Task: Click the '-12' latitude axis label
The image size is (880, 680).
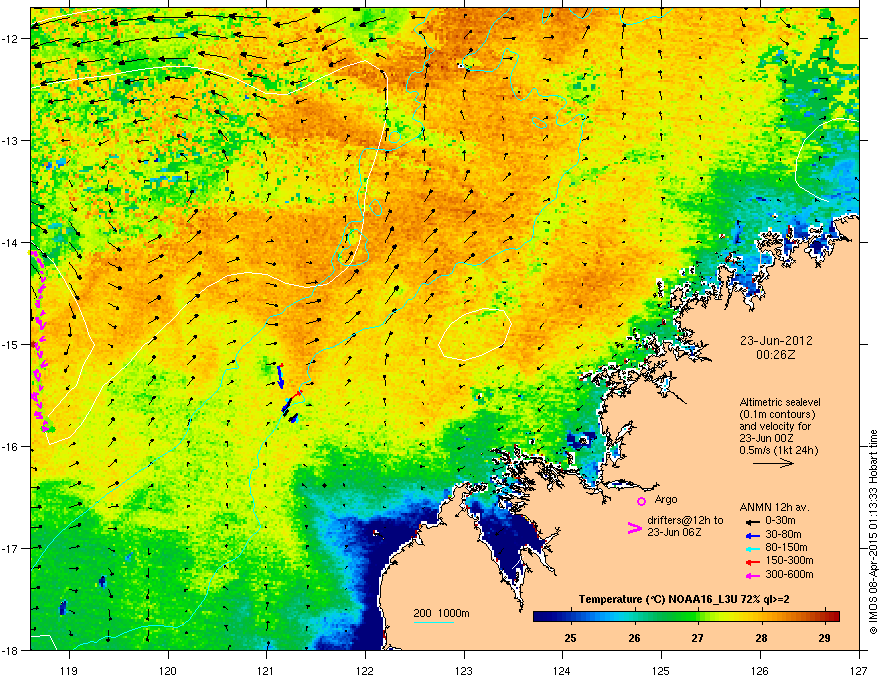Action: (x=10, y=39)
